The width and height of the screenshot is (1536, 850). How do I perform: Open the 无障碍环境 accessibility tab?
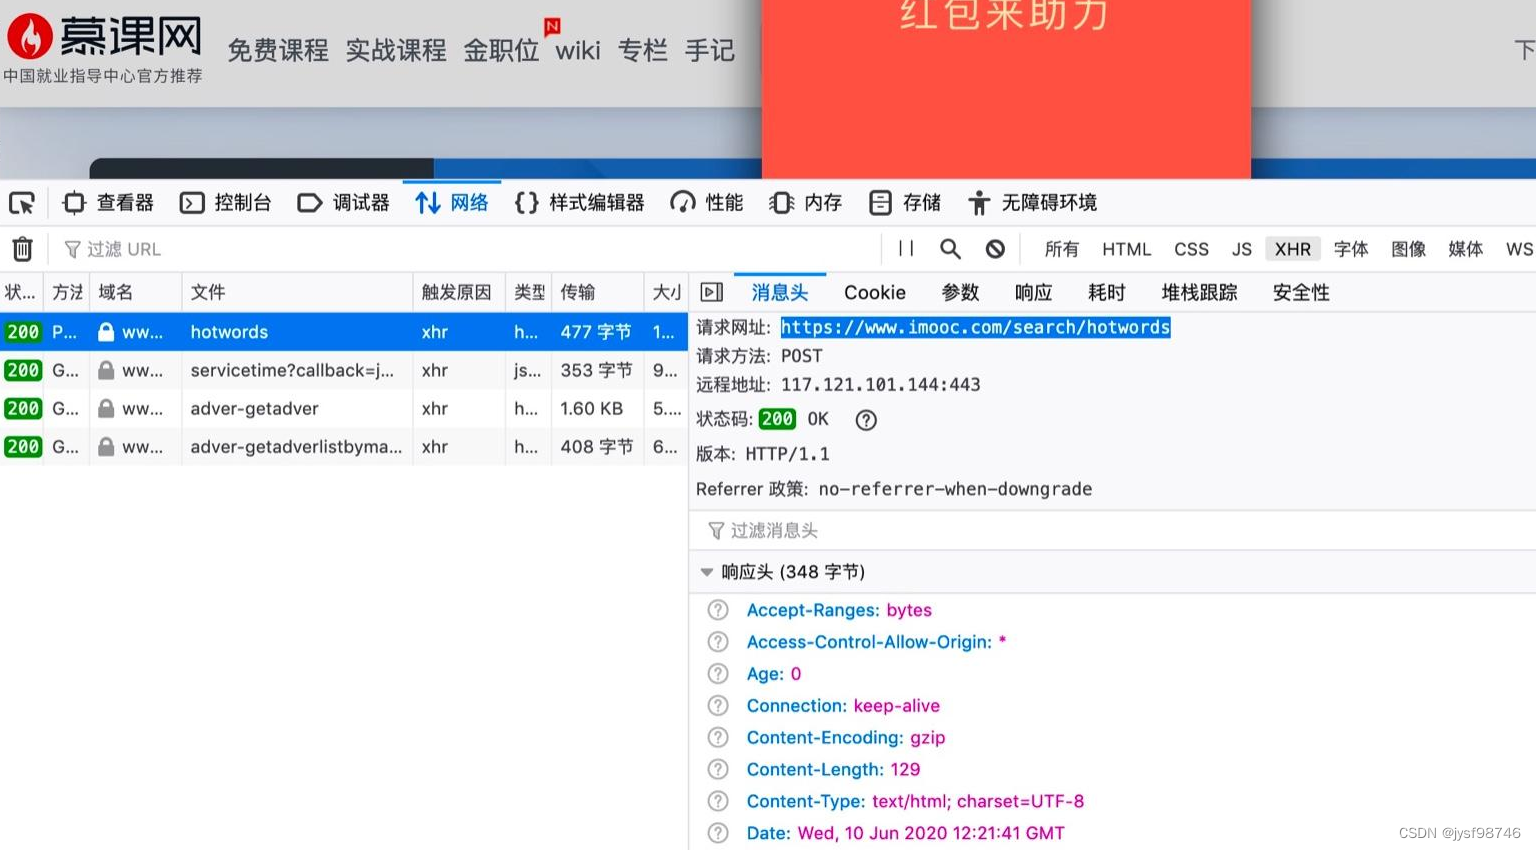click(1033, 203)
